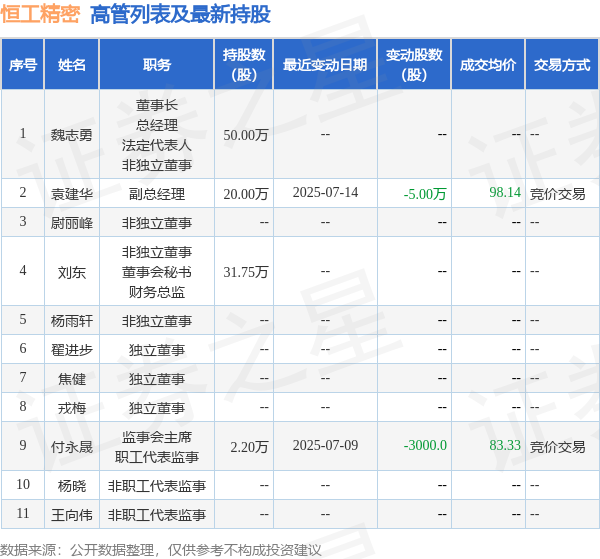This screenshot has width=600, height=559.
Task: Click the name 杨雨轩
Action: (x=72, y=321)
